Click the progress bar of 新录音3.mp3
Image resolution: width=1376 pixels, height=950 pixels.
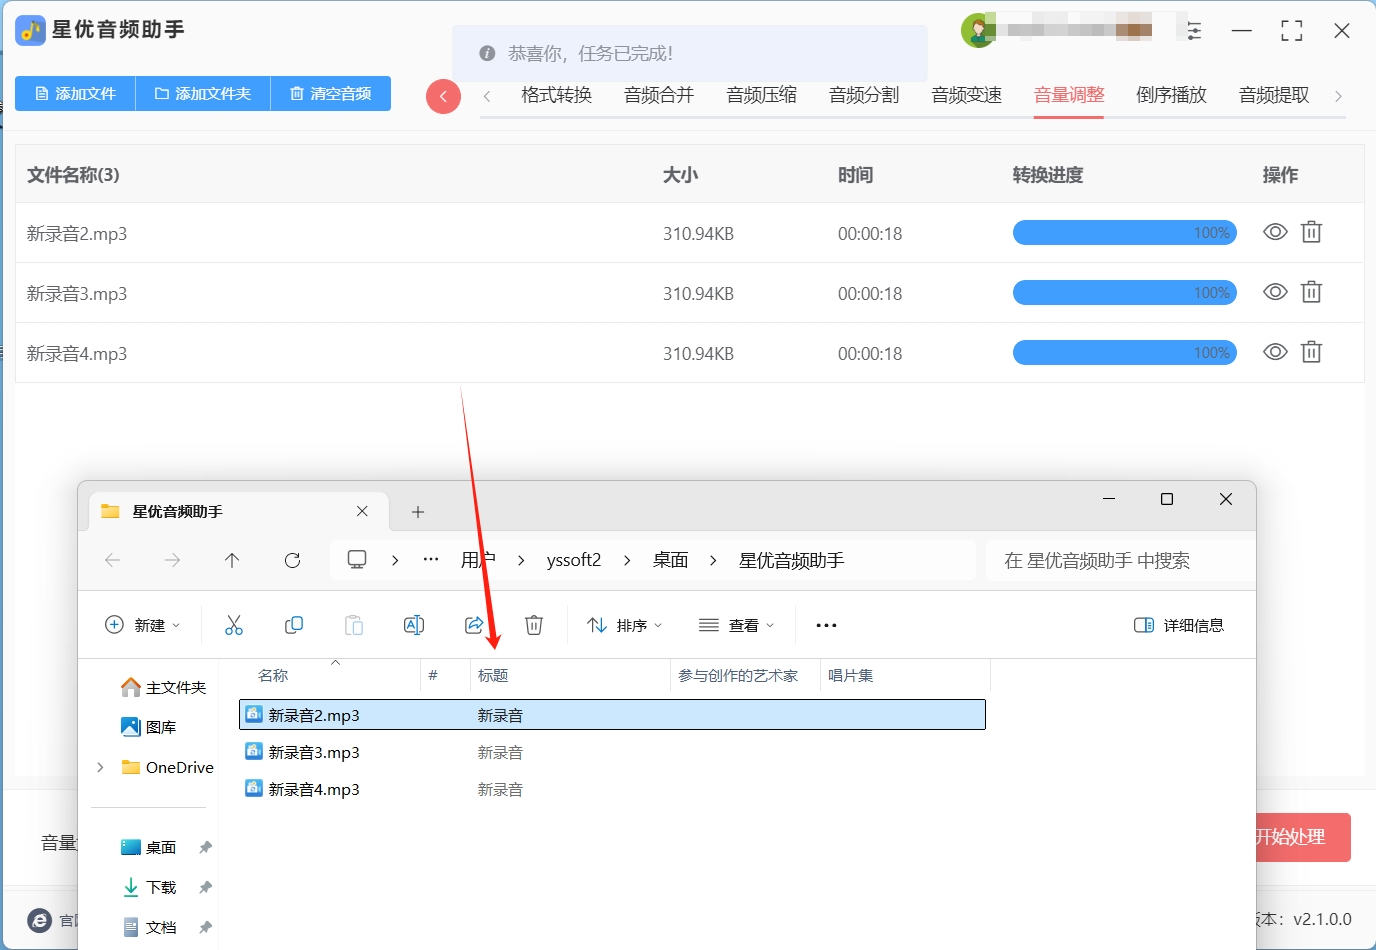tap(1125, 293)
